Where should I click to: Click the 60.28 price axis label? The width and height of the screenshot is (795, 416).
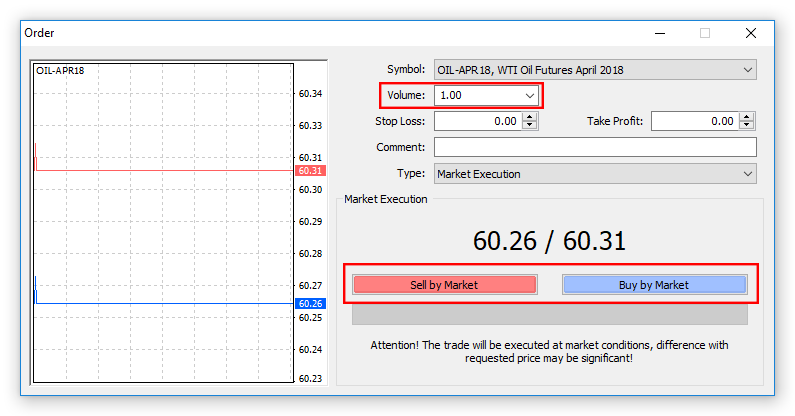[310, 254]
